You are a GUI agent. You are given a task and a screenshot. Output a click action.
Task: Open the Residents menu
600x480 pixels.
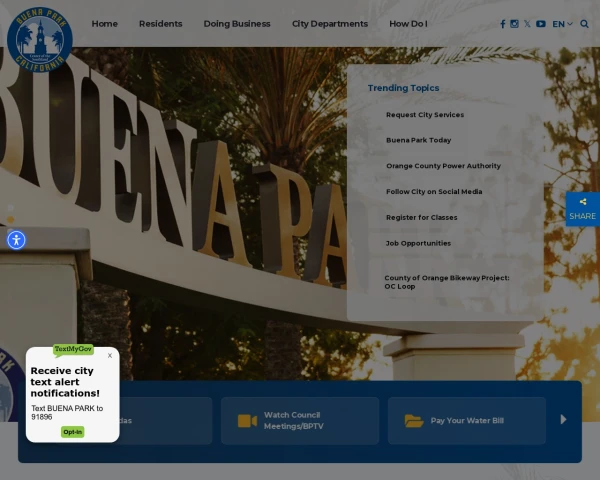(x=161, y=24)
